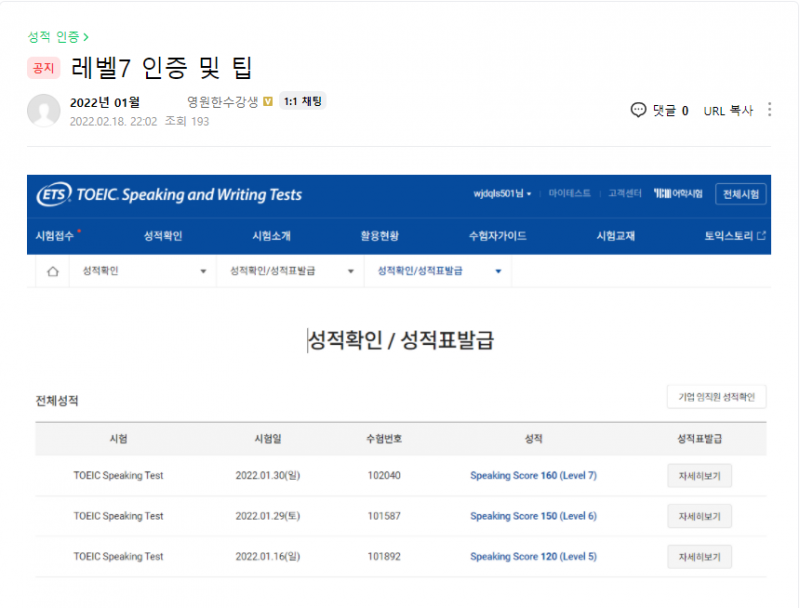Open Speaking Score 160 (Level 7) link
Screen dimensions: 800x608
click(x=533, y=475)
